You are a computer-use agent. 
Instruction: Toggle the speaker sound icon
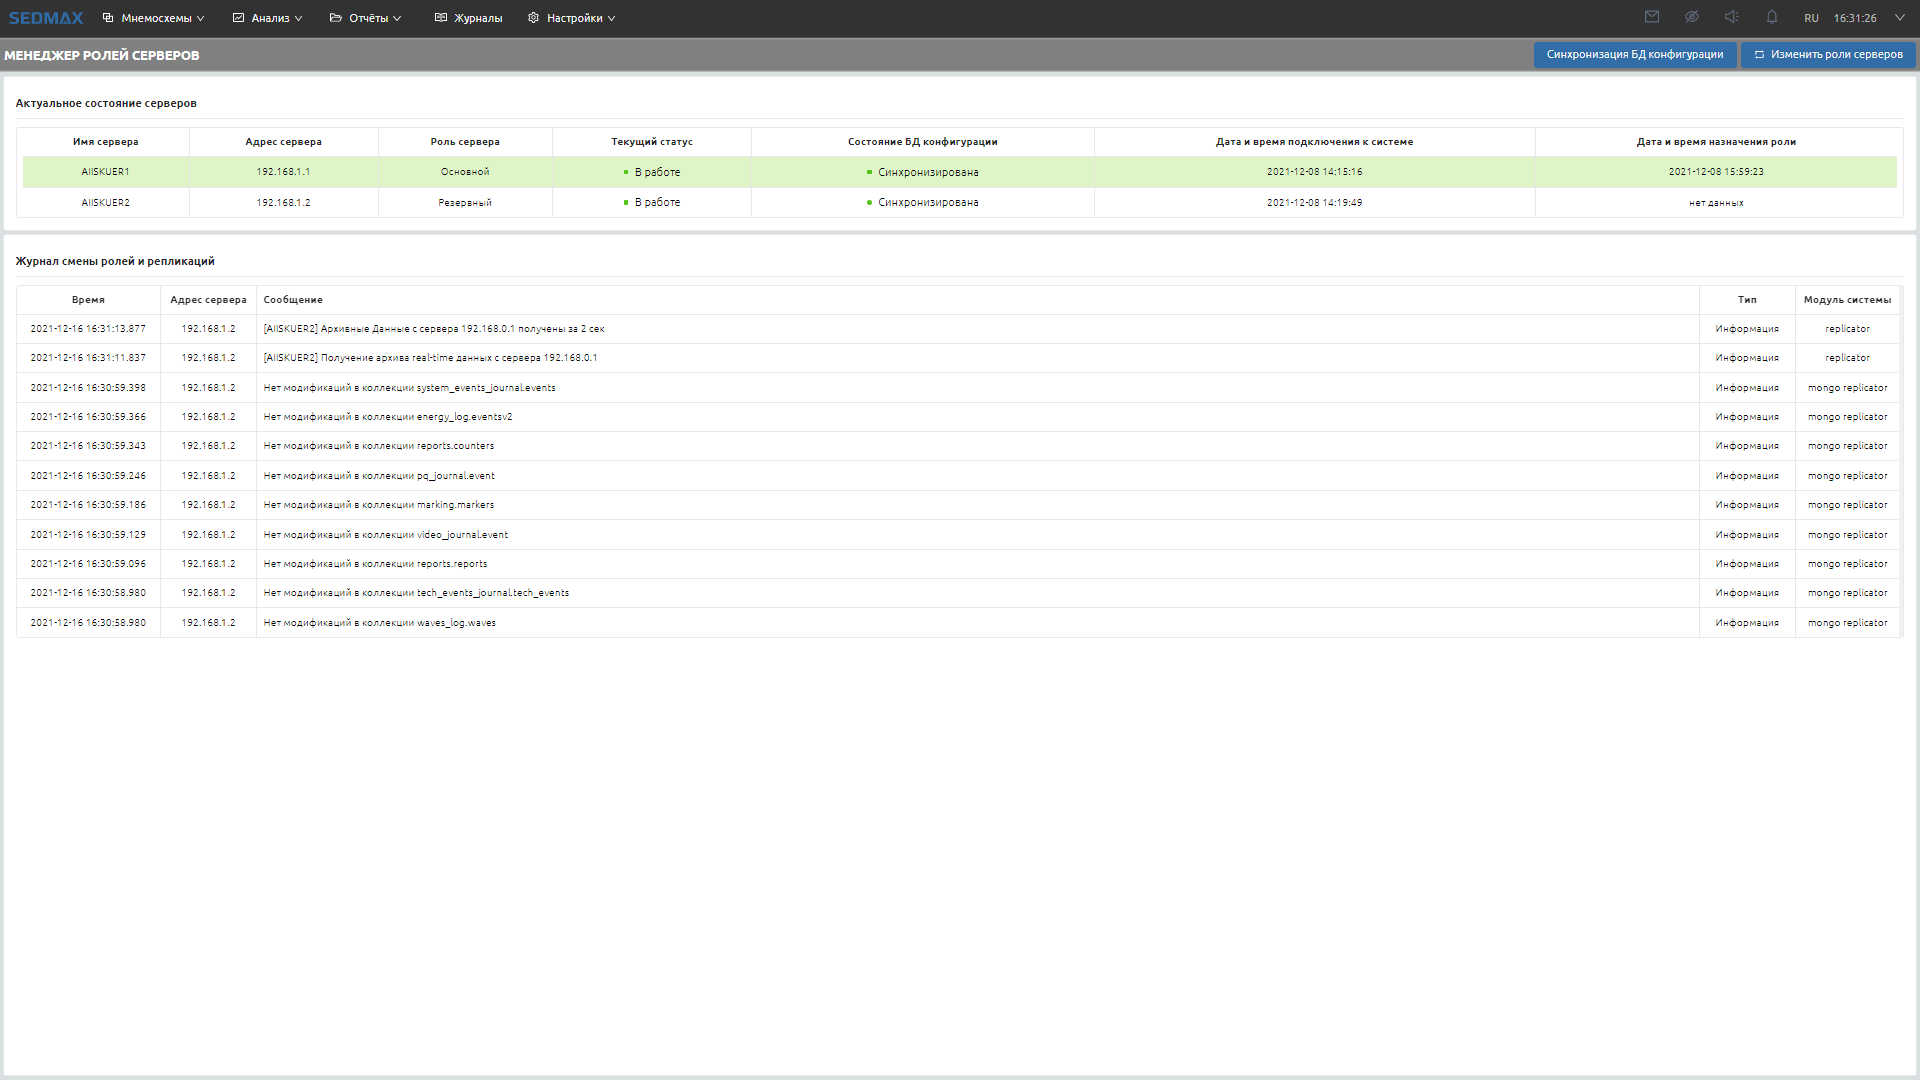pyautogui.click(x=1732, y=17)
